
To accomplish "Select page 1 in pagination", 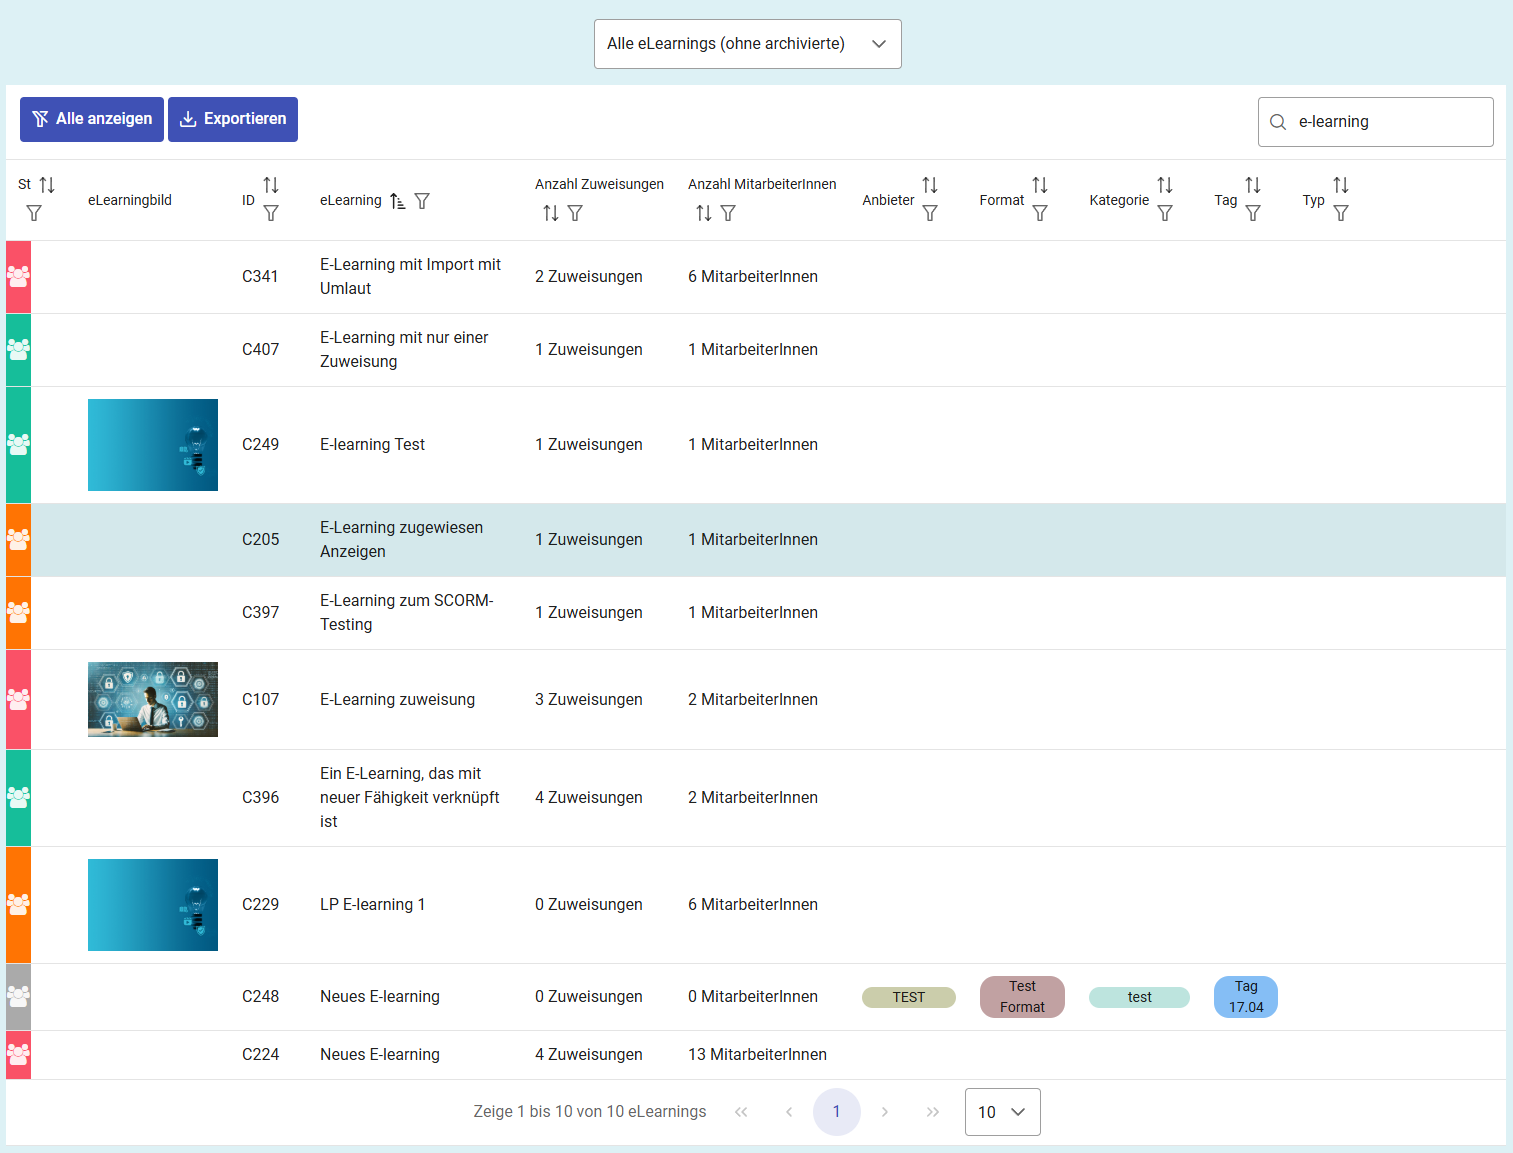I will pos(836,1112).
